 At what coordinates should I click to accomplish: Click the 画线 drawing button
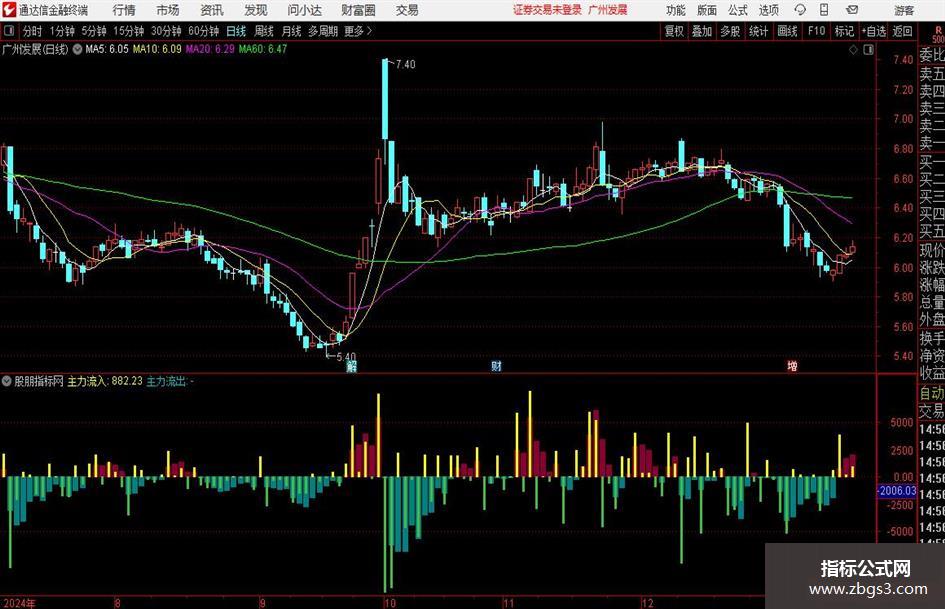[788, 31]
